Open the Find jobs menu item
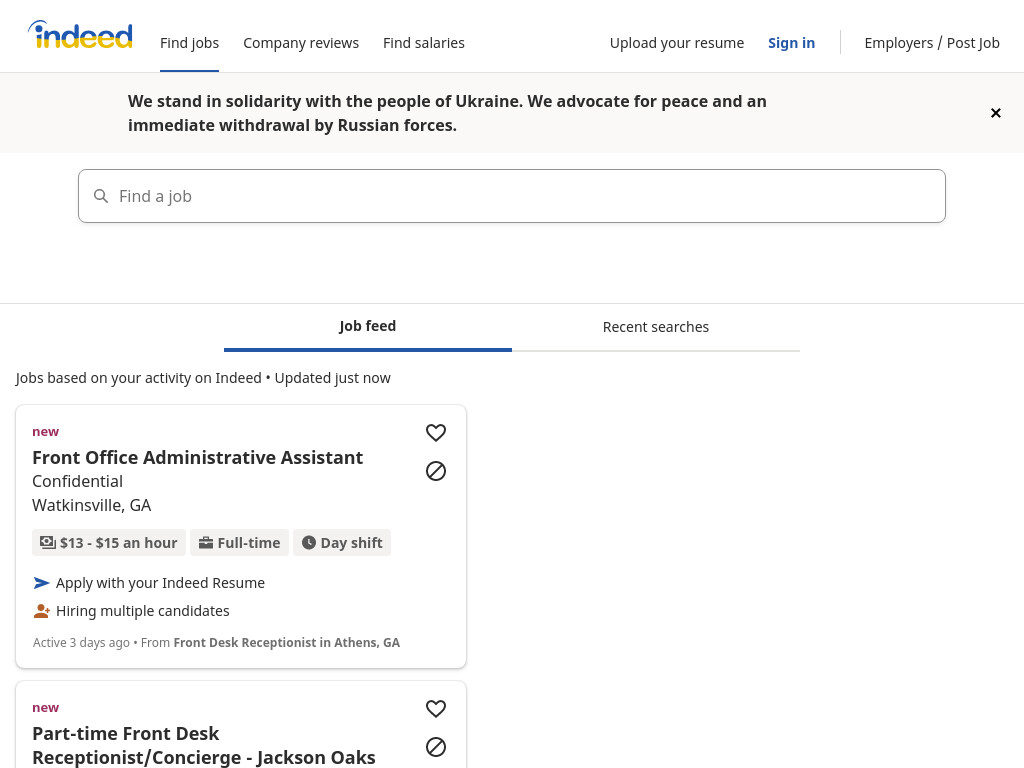 point(189,43)
